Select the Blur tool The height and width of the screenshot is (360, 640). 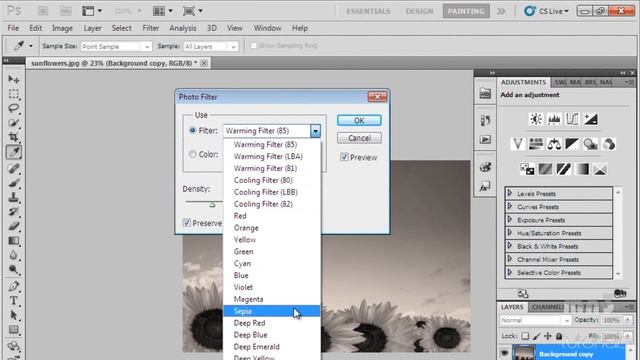point(13,255)
